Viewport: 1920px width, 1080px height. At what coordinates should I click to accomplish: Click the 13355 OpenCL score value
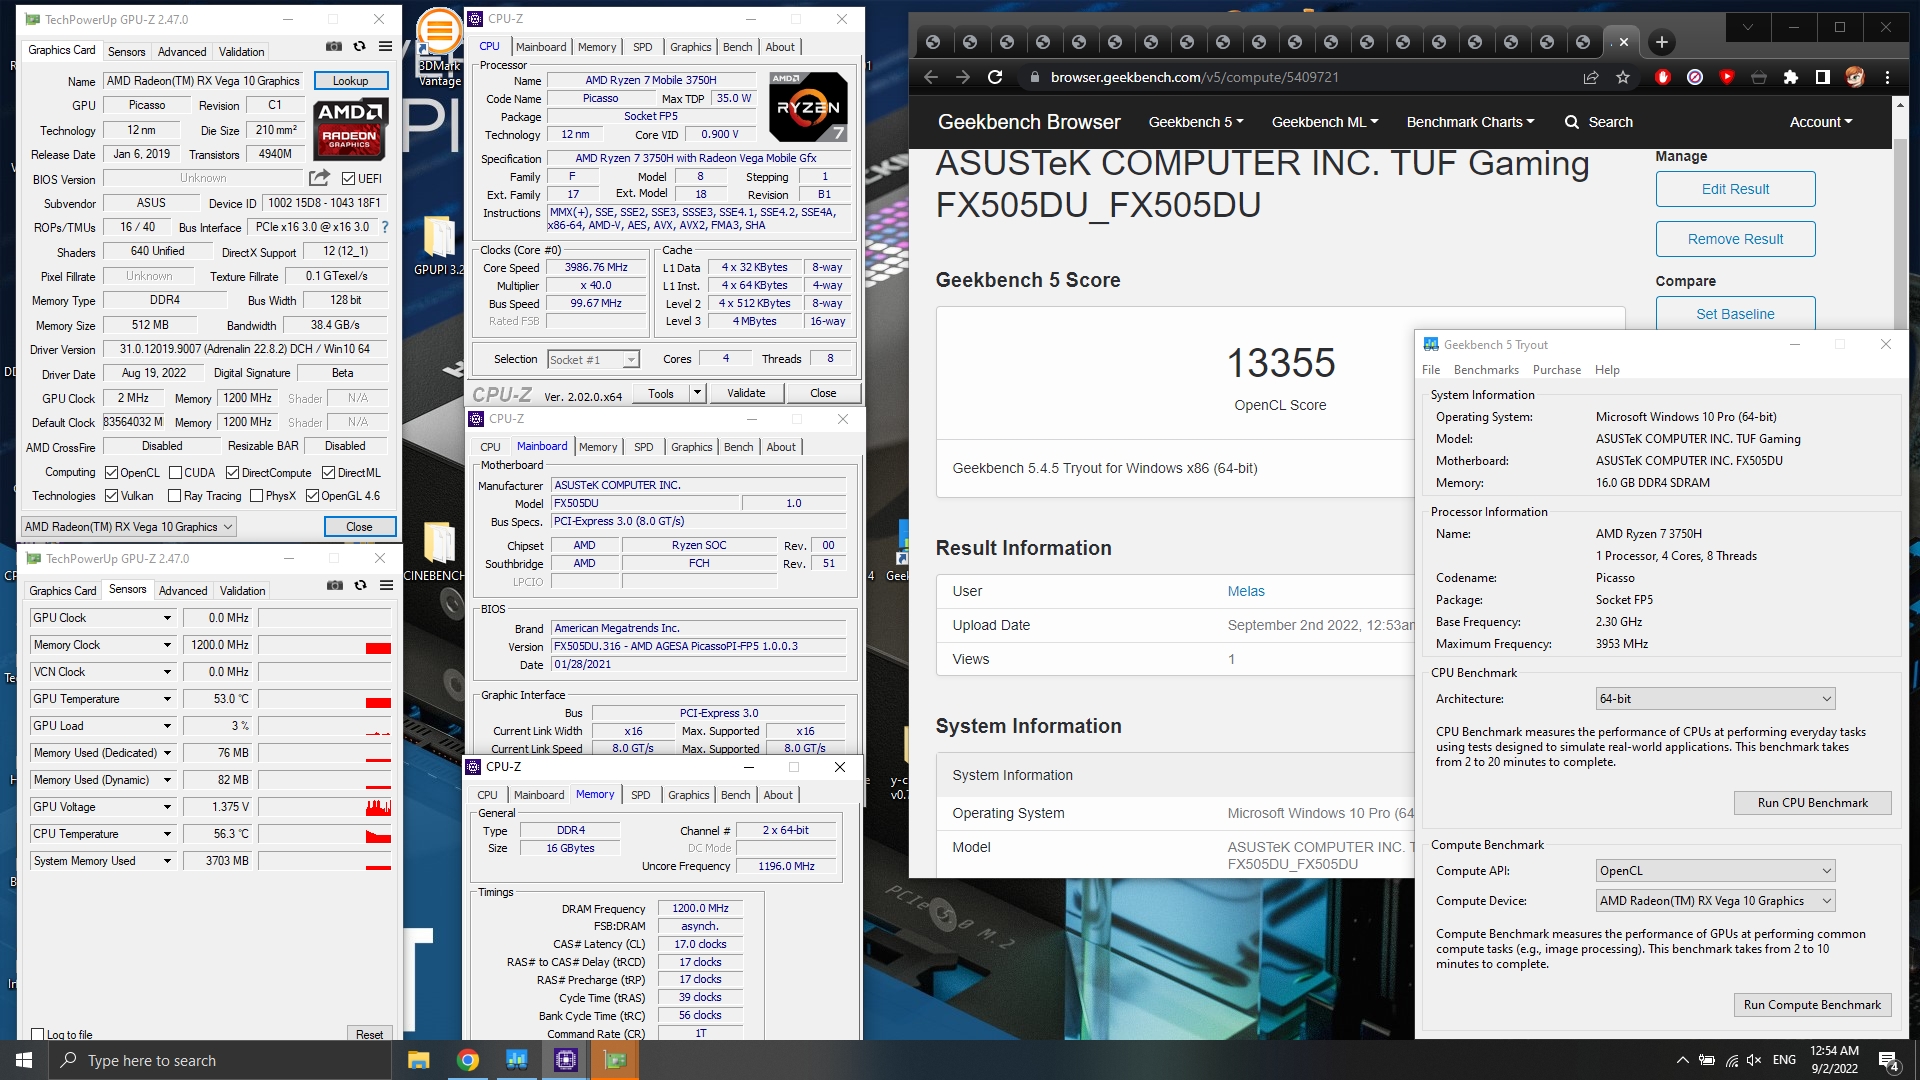tap(1280, 363)
